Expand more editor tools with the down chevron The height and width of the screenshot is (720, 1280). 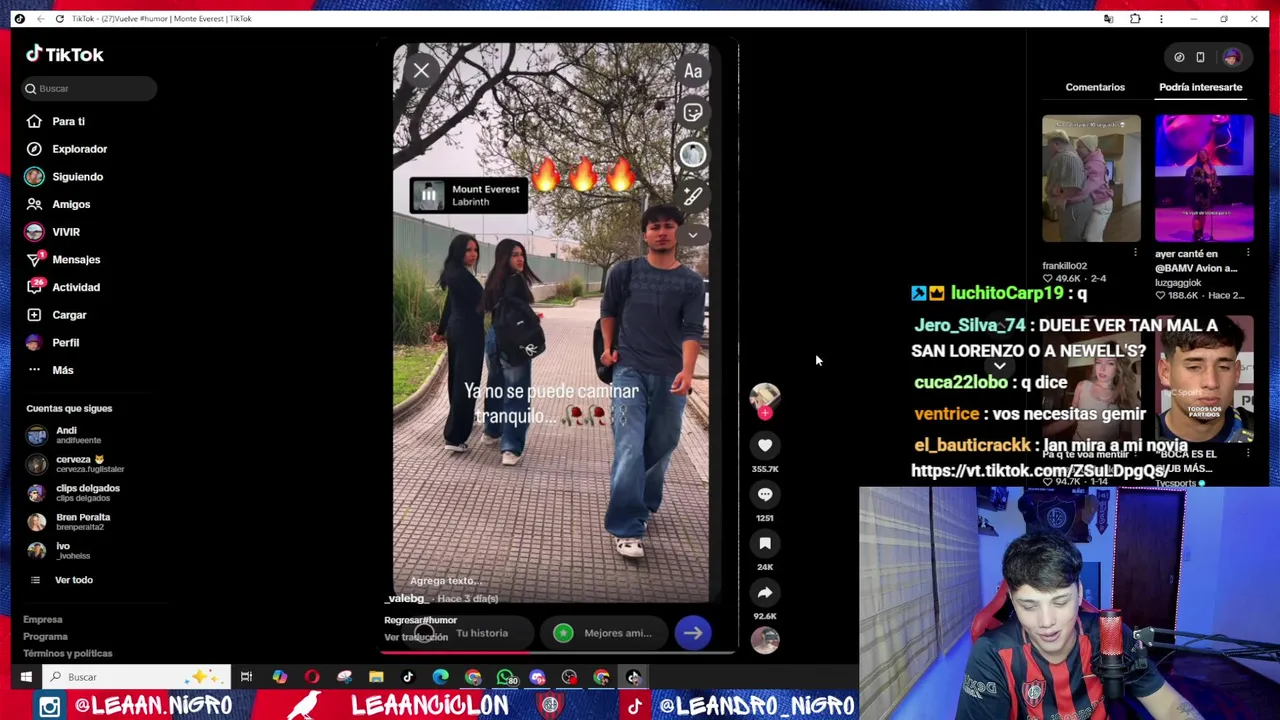tap(693, 235)
